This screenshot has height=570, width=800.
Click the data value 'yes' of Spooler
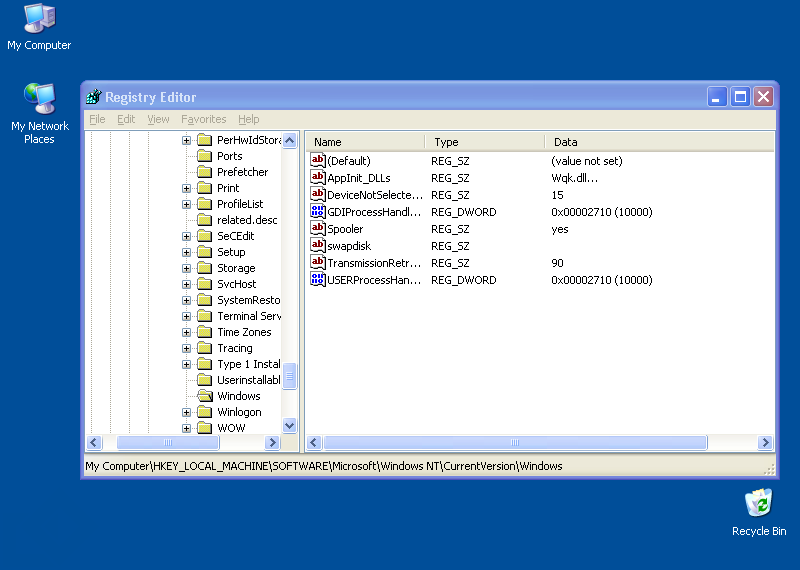(x=560, y=229)
